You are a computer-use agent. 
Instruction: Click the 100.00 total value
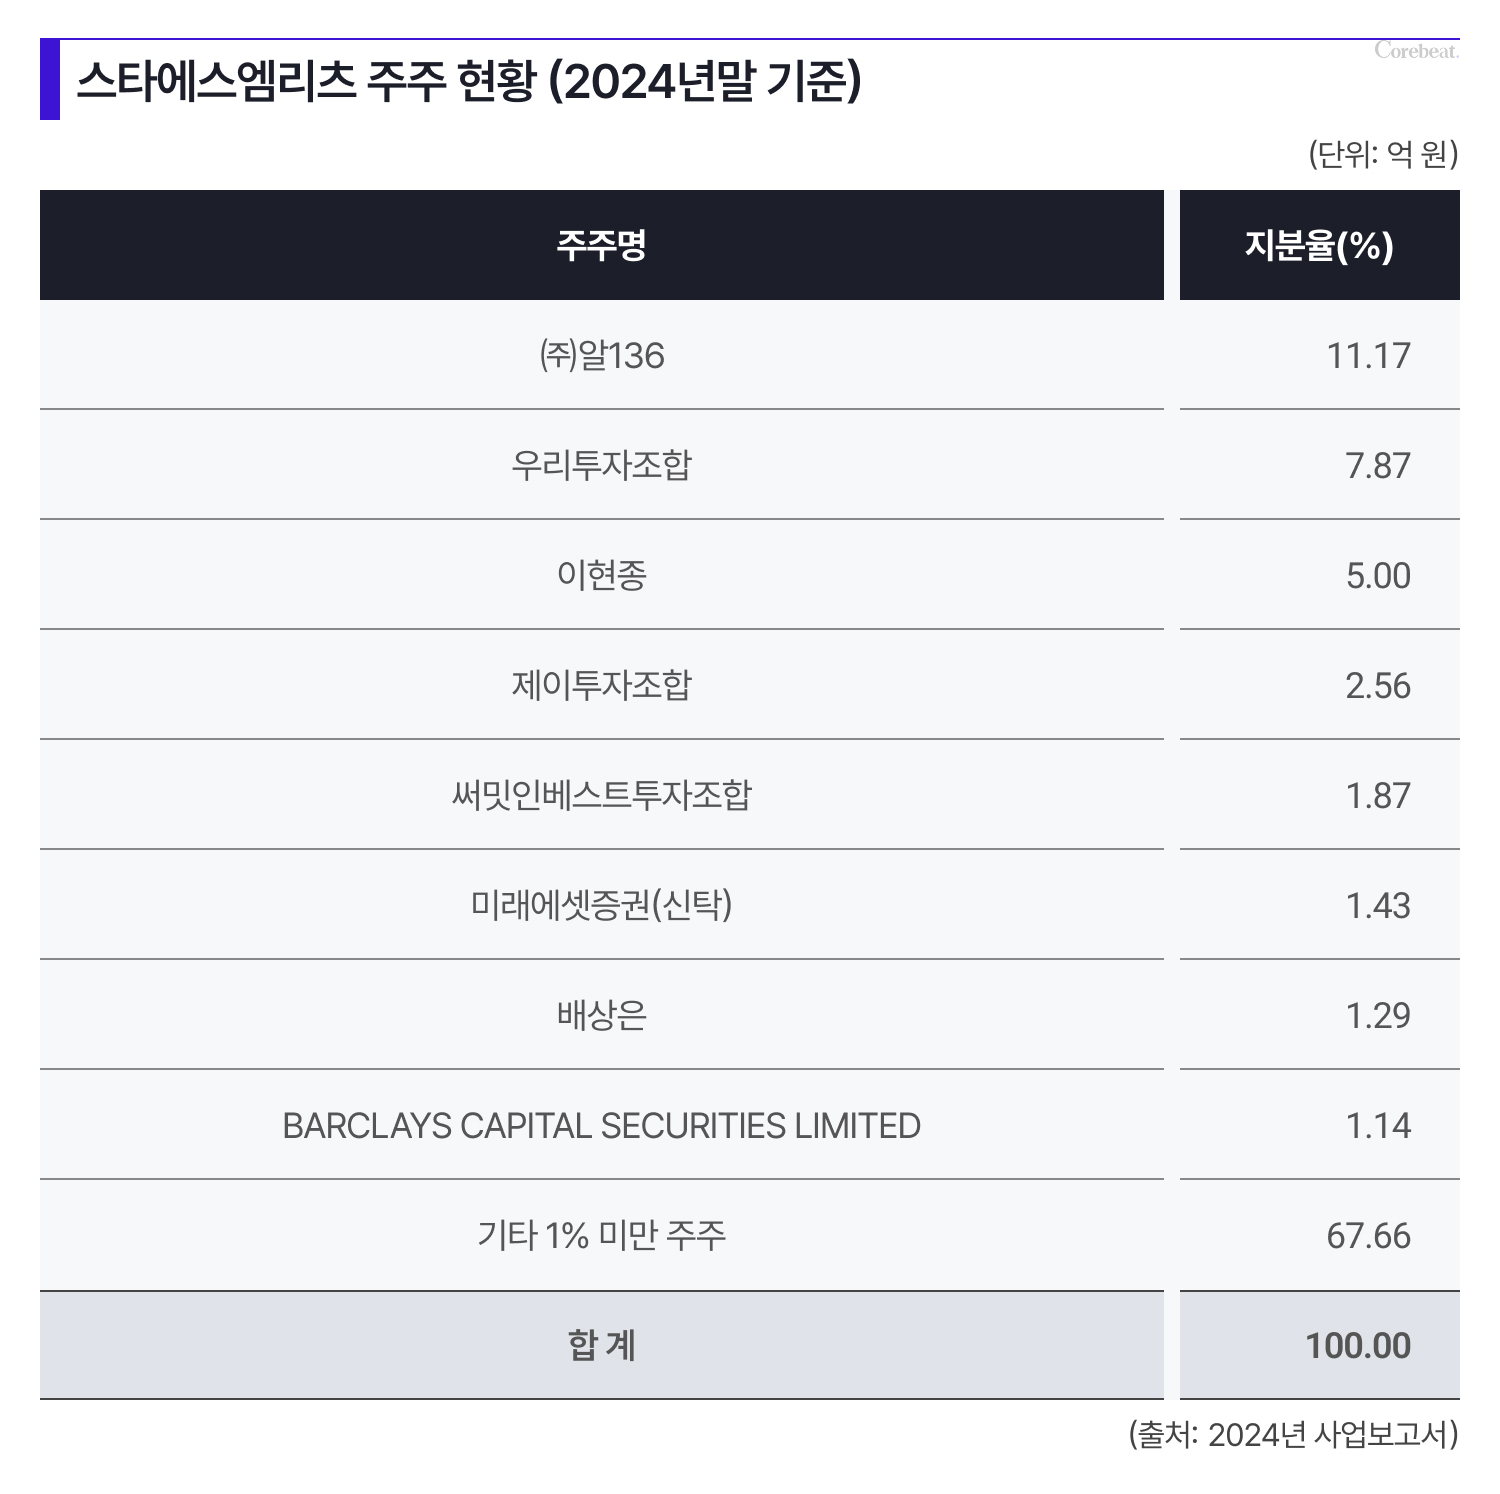[1358, 1346]
